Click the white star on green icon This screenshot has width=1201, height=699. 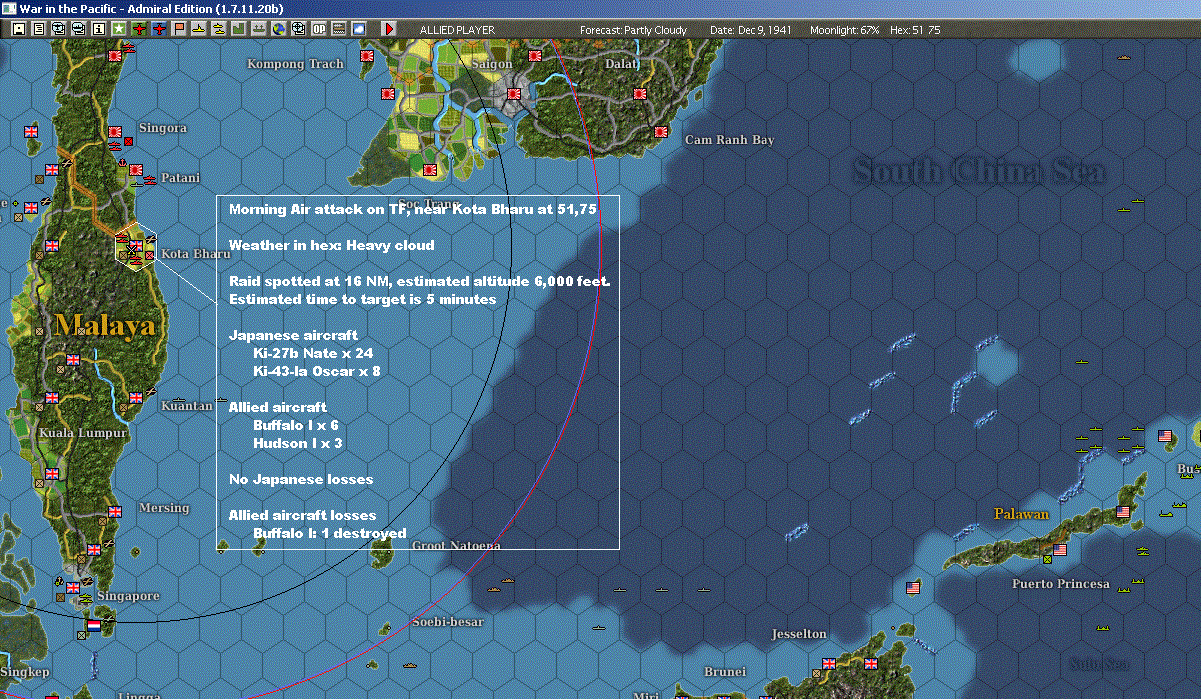pyautogui.click(x=119, y=29)
